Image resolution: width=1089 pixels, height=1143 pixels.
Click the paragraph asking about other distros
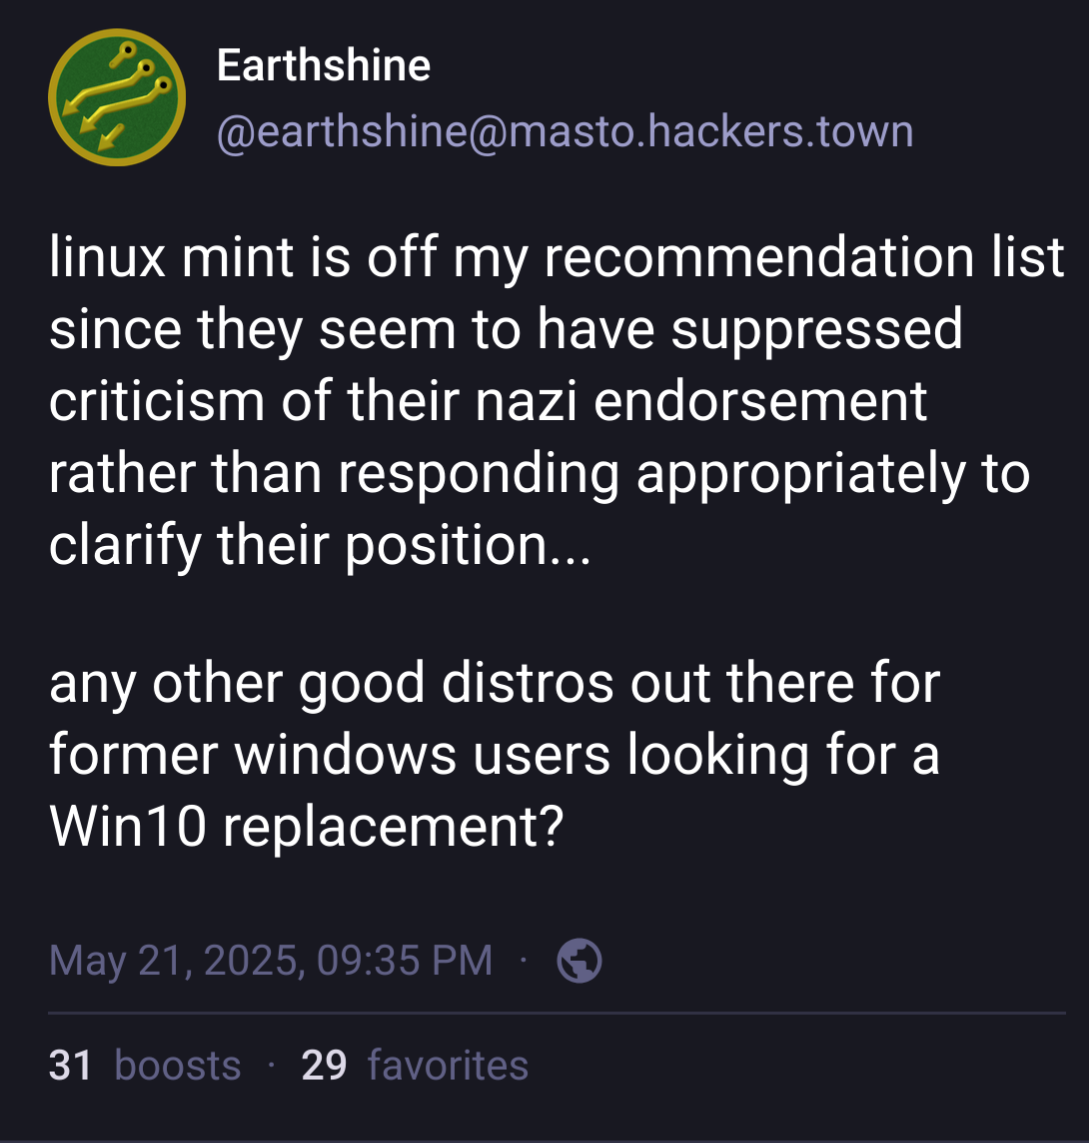(495, 754)
